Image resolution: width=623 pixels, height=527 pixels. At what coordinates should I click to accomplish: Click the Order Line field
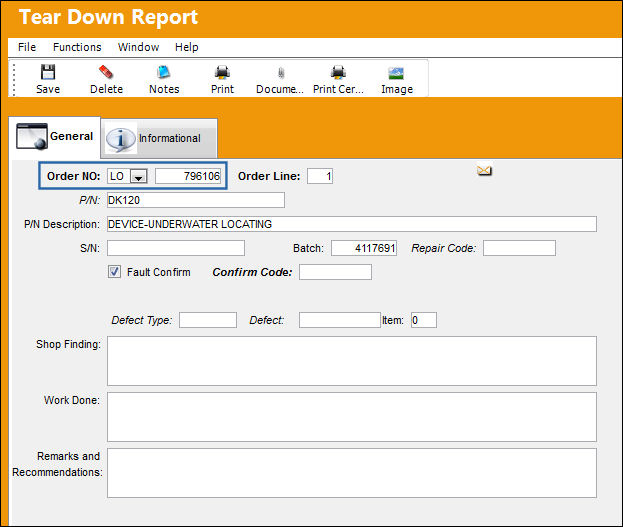tap(320, 176)
